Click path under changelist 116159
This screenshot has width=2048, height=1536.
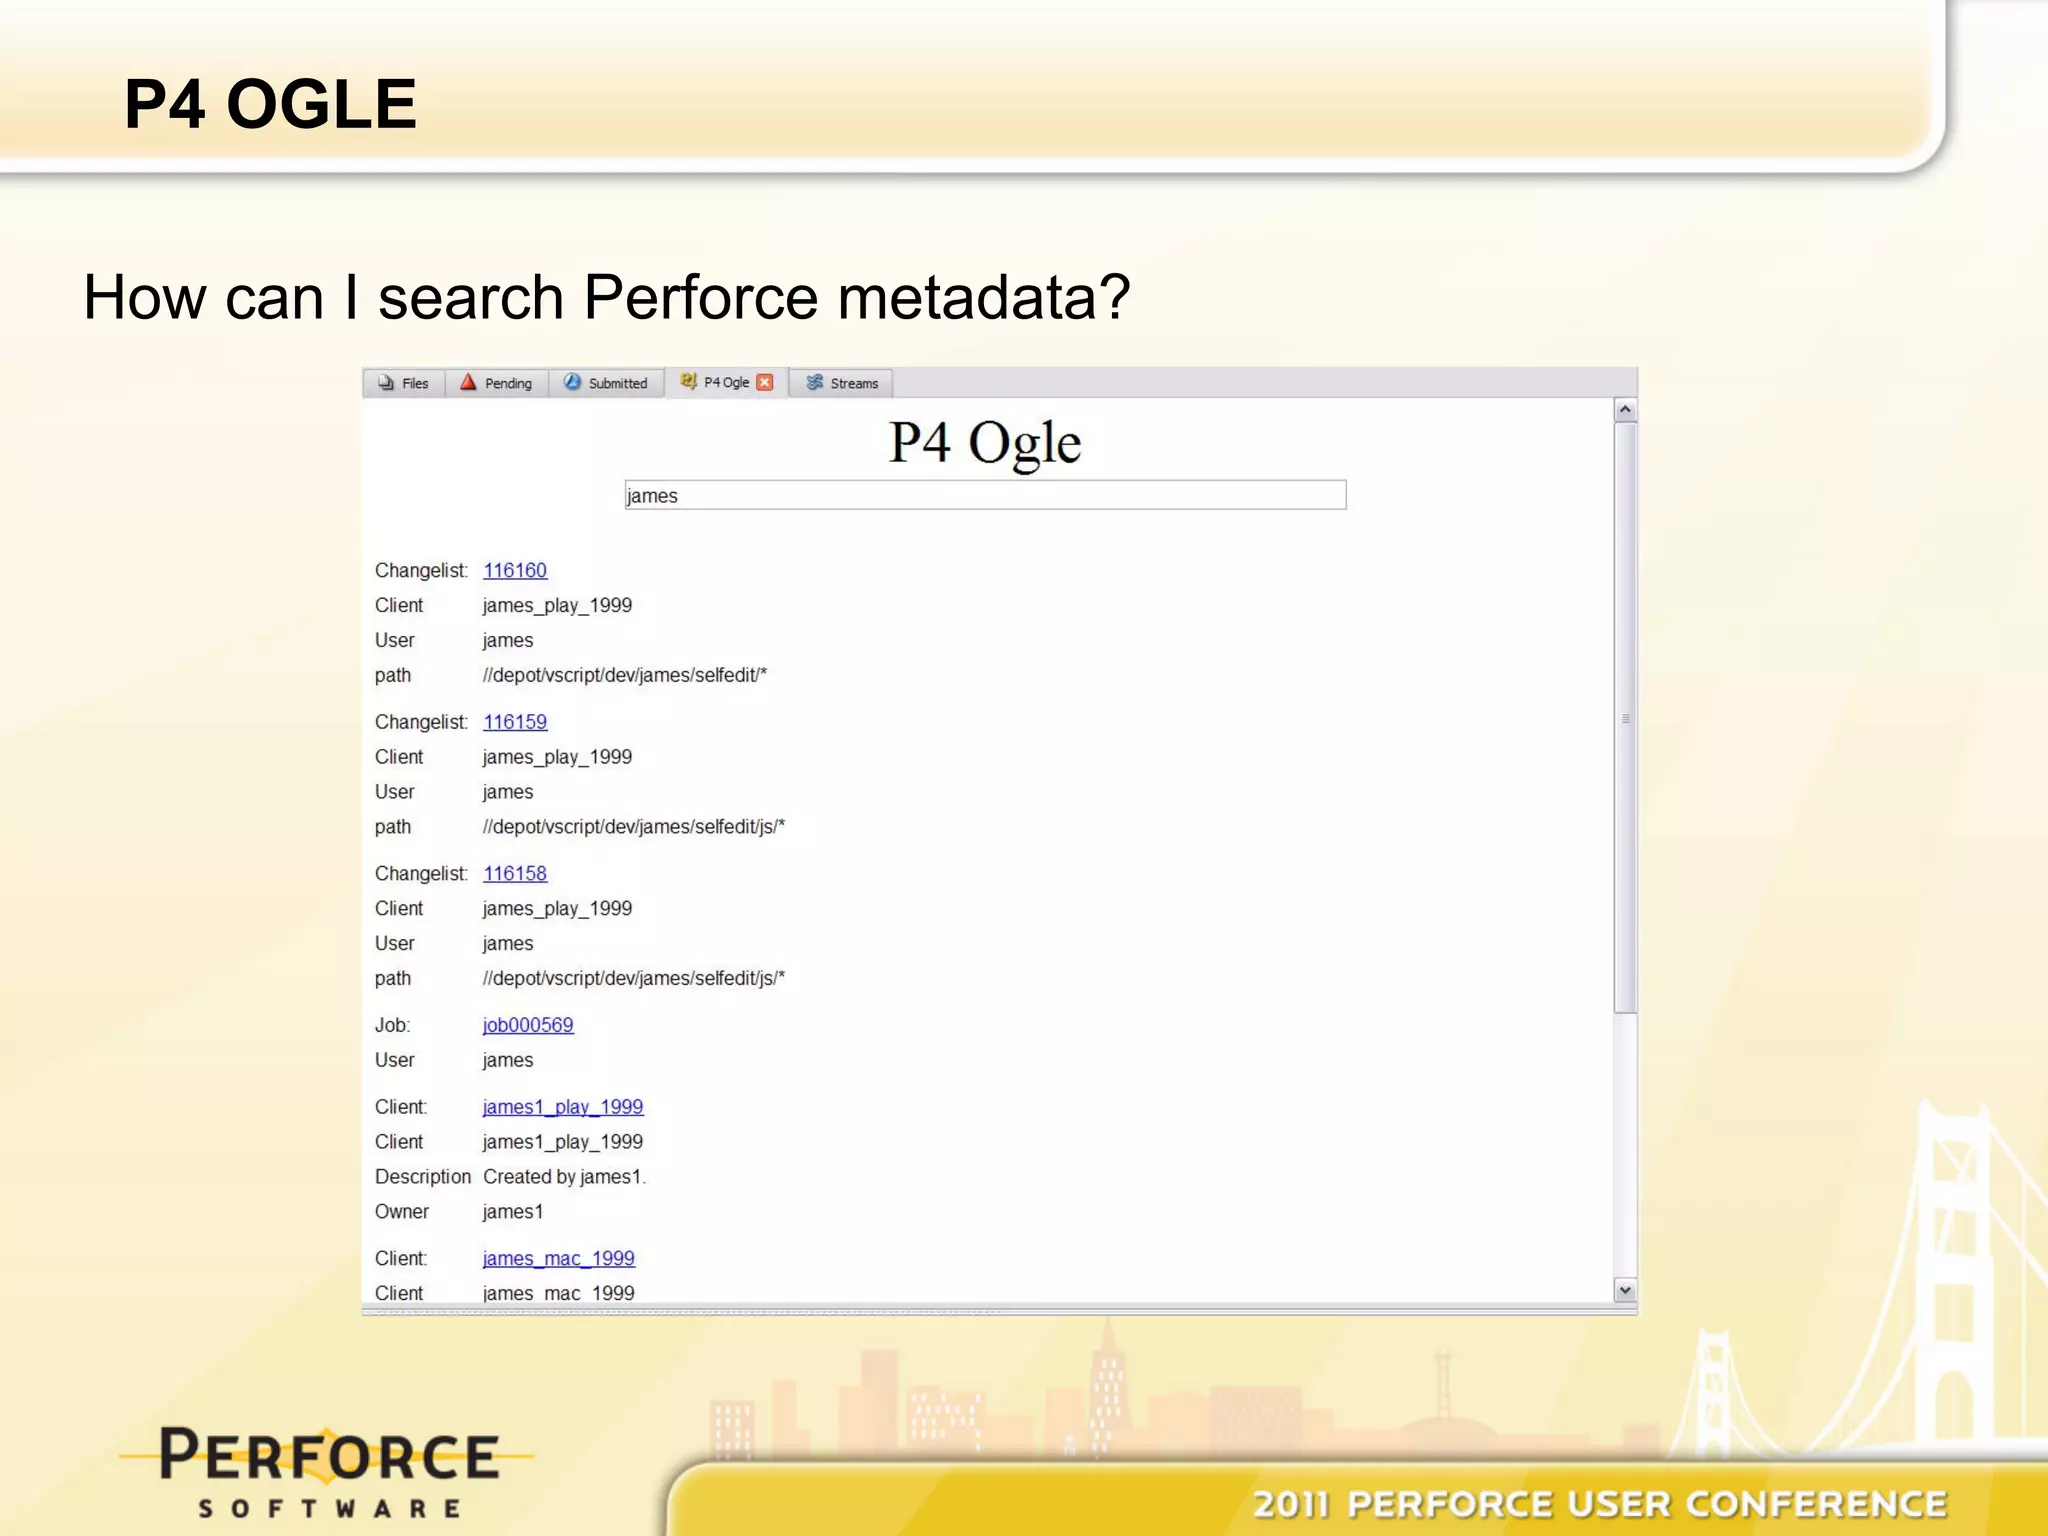coord(634,827)
